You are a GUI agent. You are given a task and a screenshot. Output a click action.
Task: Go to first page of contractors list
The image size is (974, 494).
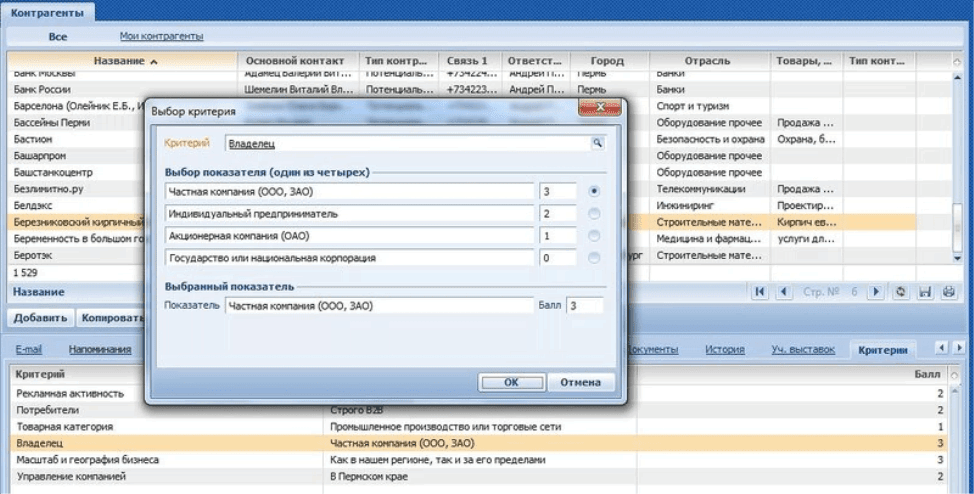point(761,292)
